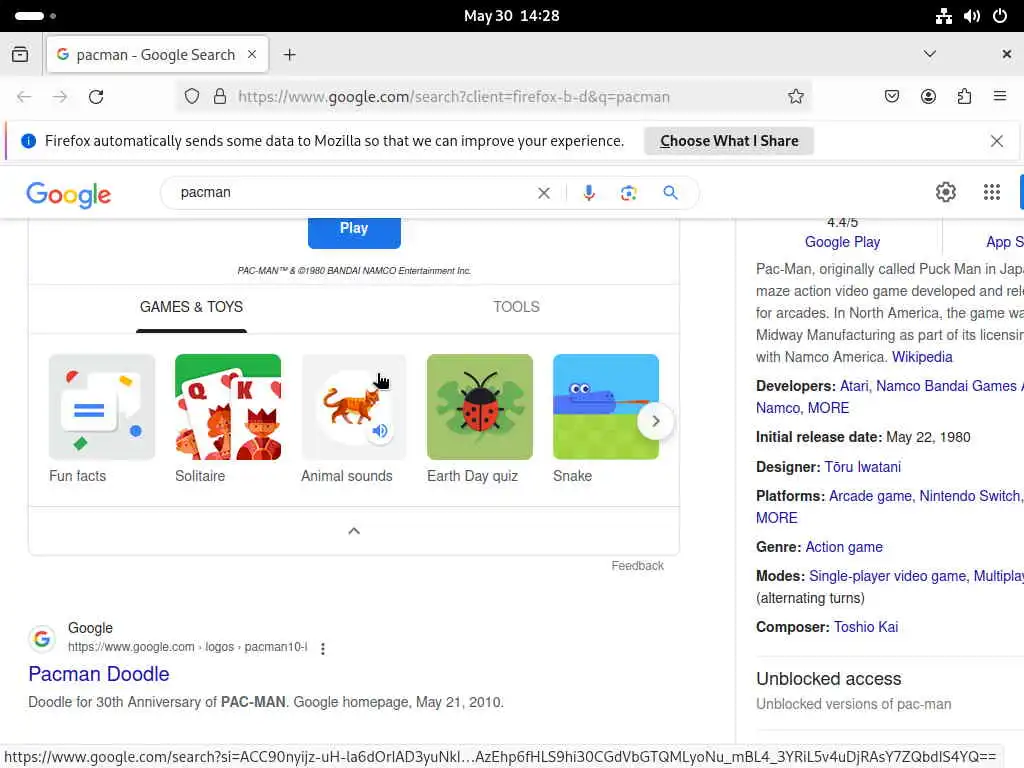The width and height of the screenshot is (1024, 768).
Task: Collapse the games panel with up chevron
Action: [x=354, y=531]
